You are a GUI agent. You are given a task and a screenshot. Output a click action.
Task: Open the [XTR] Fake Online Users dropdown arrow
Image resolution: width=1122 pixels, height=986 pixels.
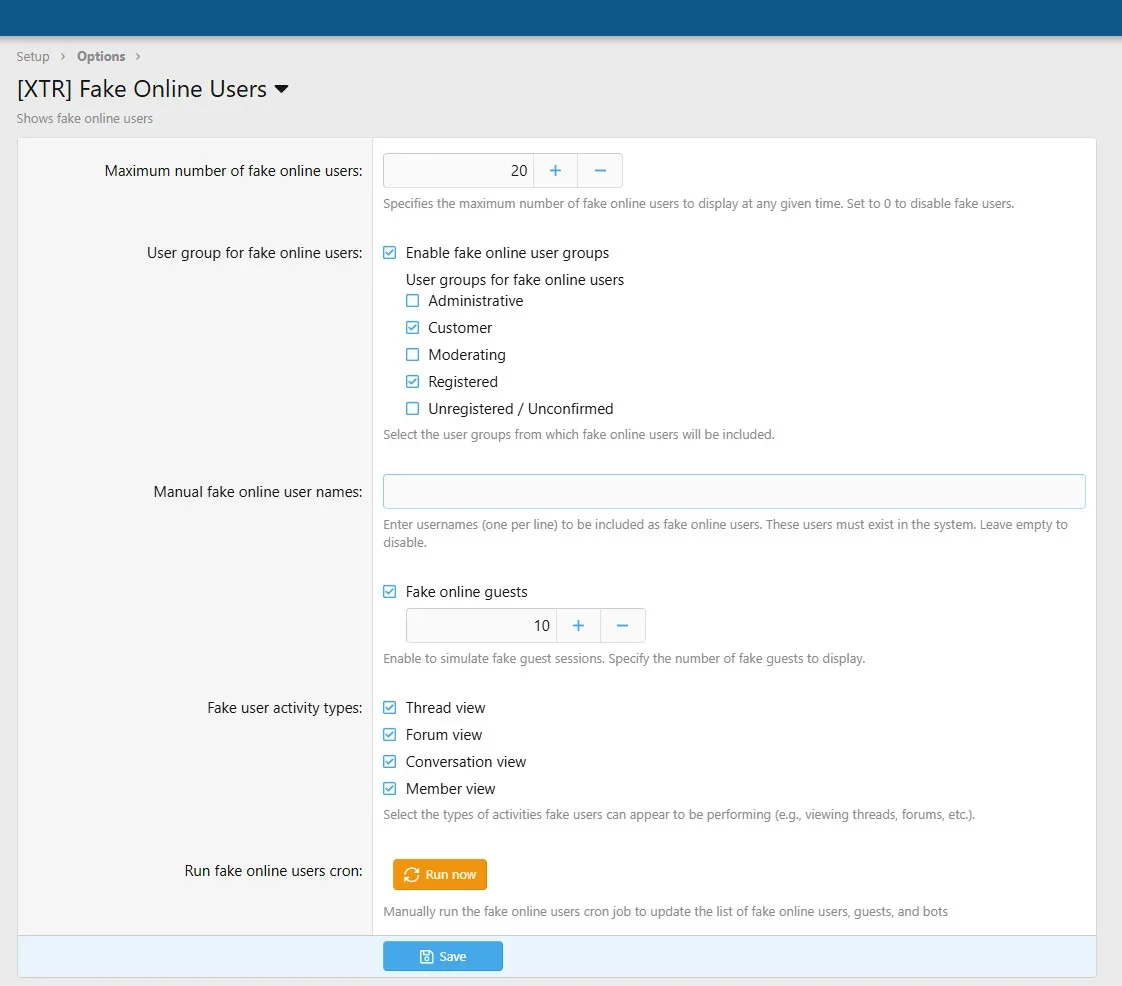tap(281, 89)
